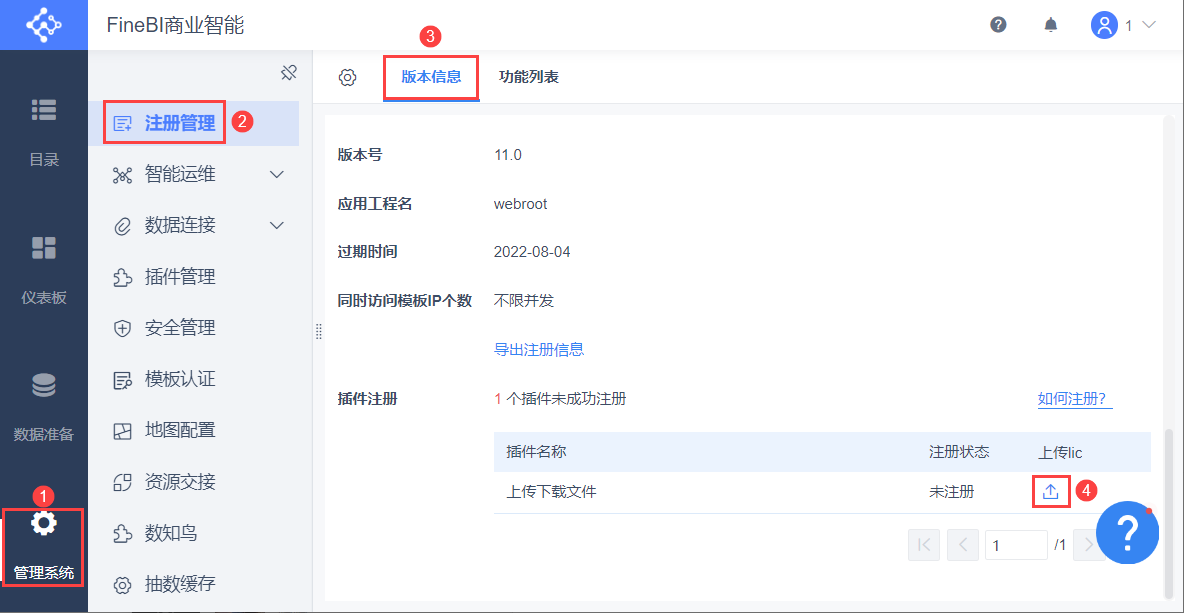
Task: Click the 注册管理 list icon
Action: 122,123
